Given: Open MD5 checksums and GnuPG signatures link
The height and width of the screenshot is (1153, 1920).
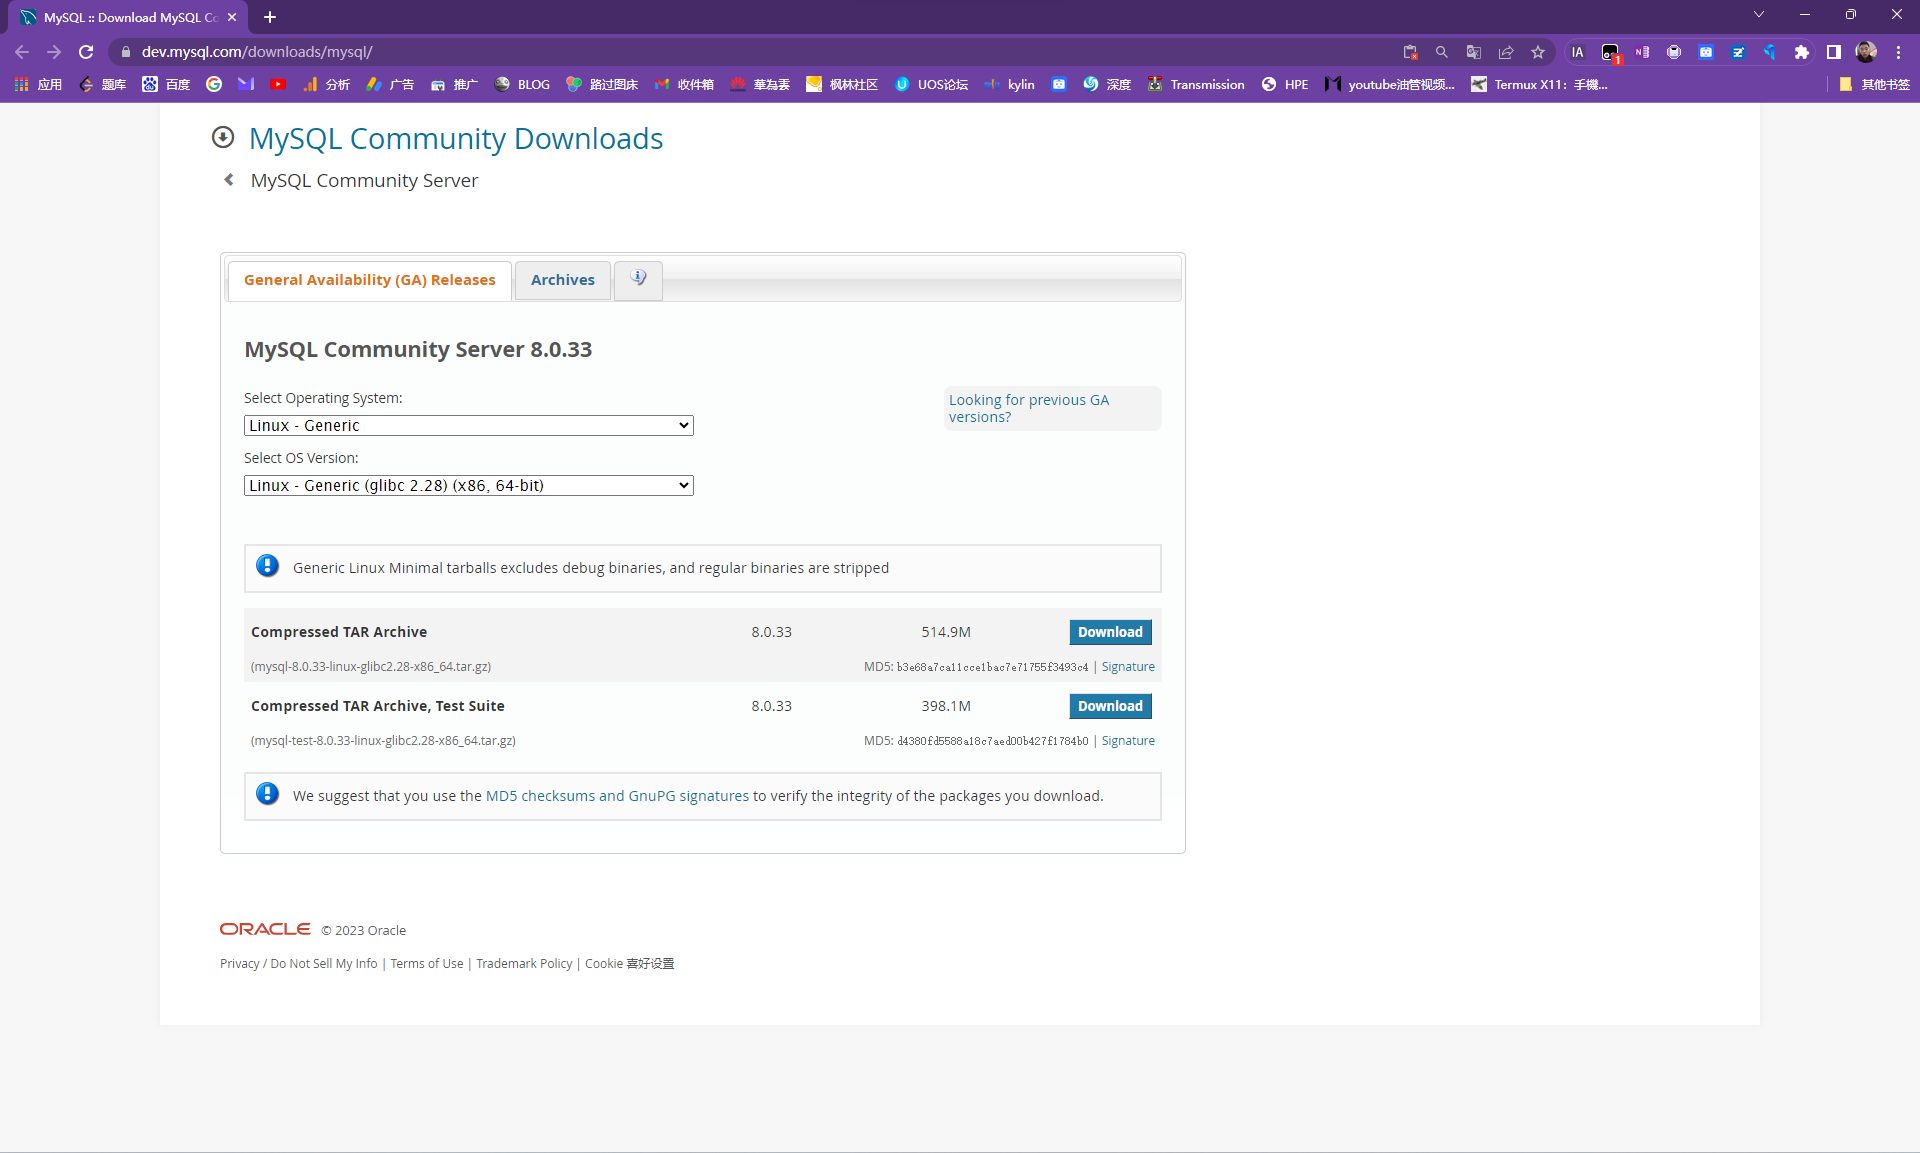Looking at the screenshot, I should [x=617, y=796].
